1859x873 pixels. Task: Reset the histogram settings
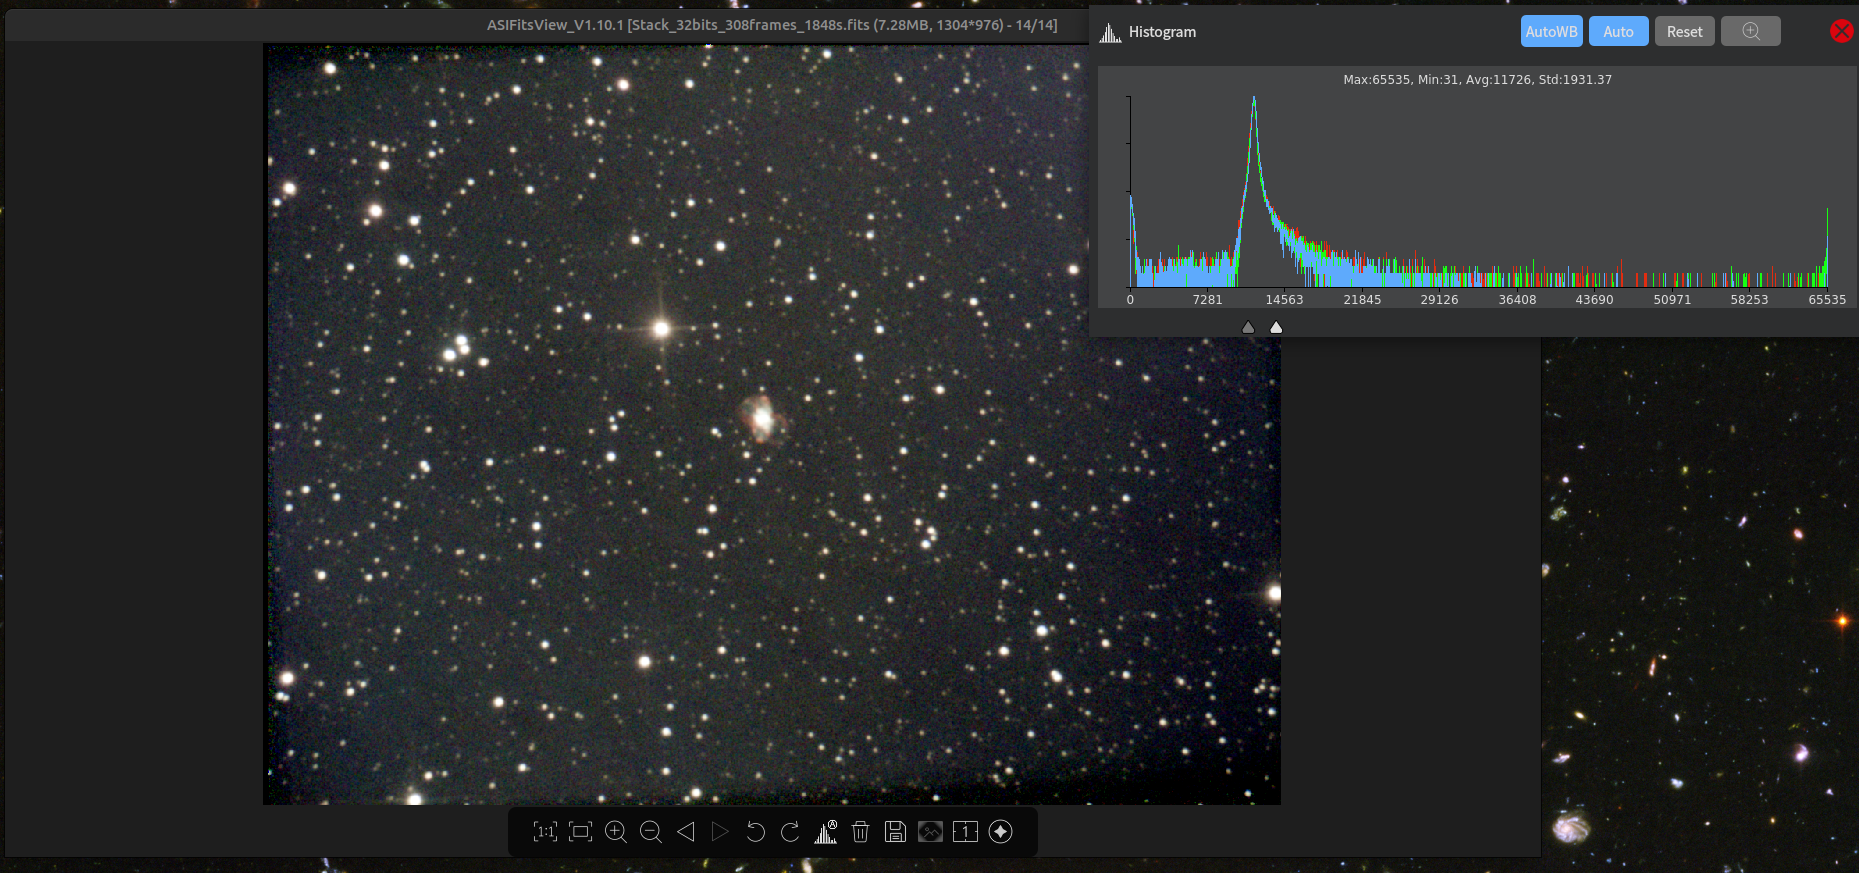(x=1684, y=31)
